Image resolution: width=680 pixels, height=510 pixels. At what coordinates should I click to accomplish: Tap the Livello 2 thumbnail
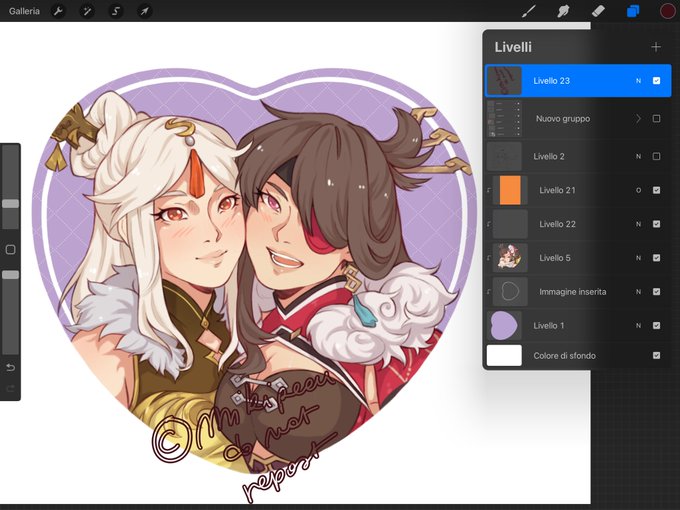[x=504, y=156]
